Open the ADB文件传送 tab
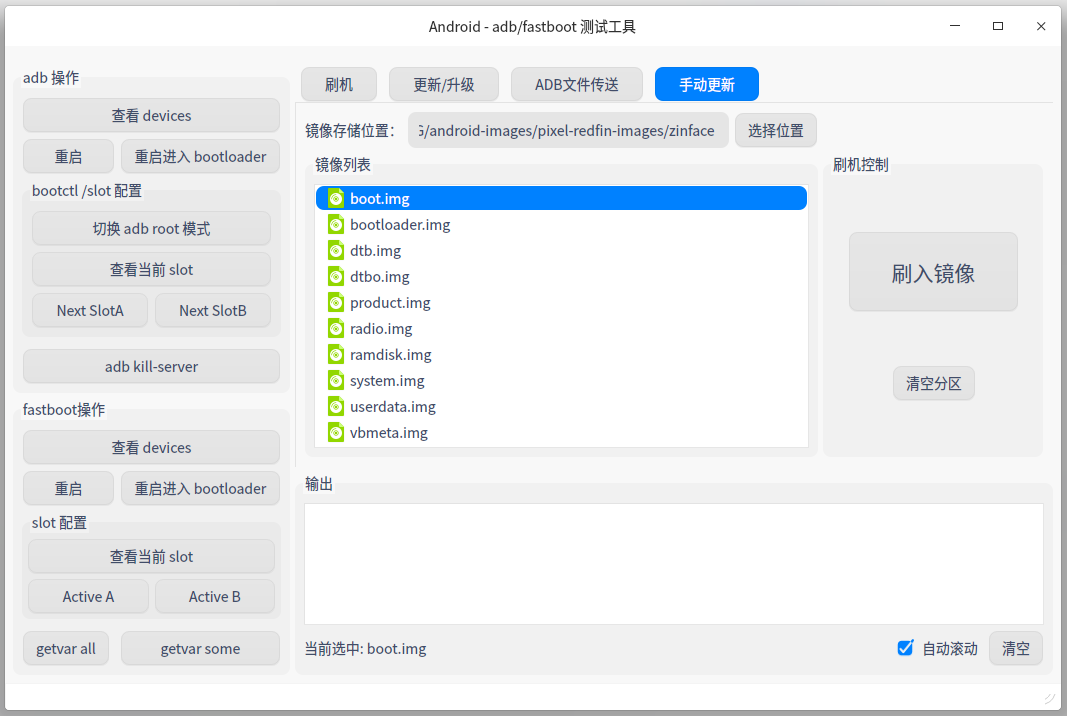This screenshot has width=1067, height=716. click(576, 85)
